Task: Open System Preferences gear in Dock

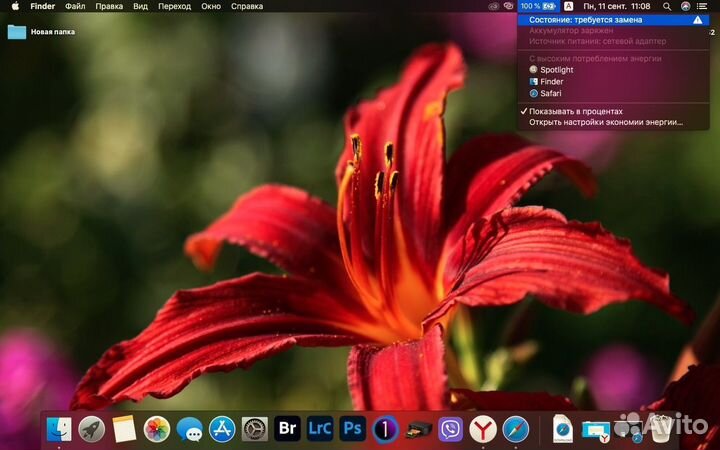Action: tap(255, 429)
